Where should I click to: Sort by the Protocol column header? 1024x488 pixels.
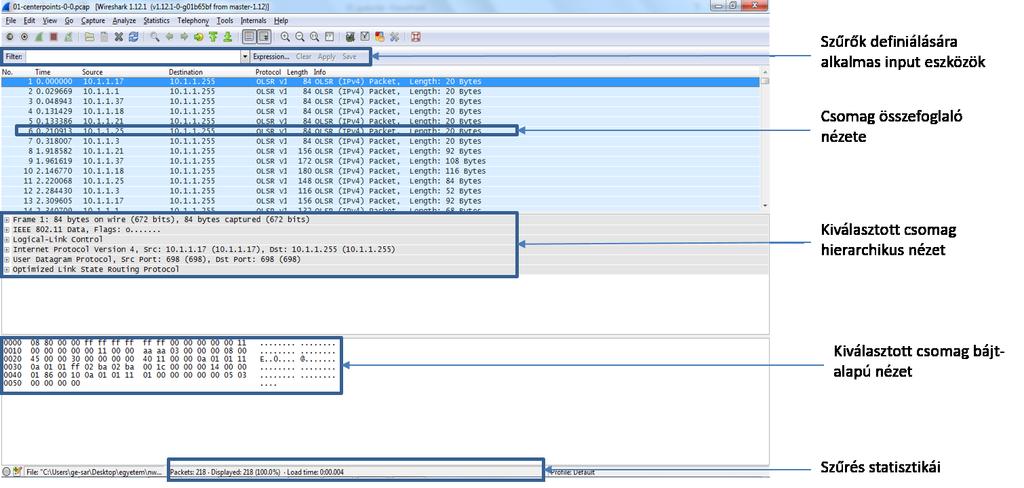pos(268,72)
